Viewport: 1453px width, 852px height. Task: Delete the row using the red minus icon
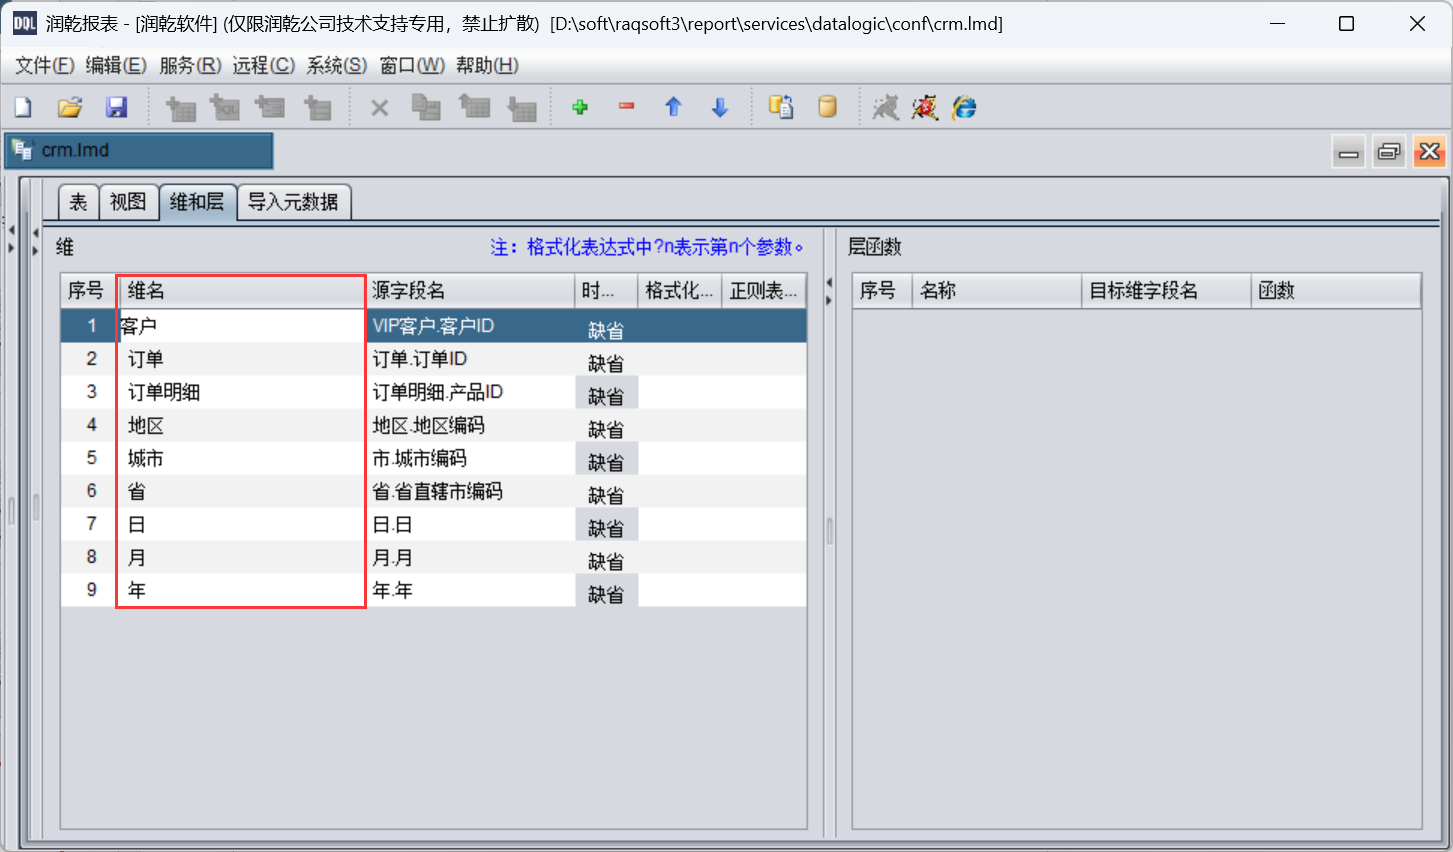pyautogui.click(x=626, y=107)
